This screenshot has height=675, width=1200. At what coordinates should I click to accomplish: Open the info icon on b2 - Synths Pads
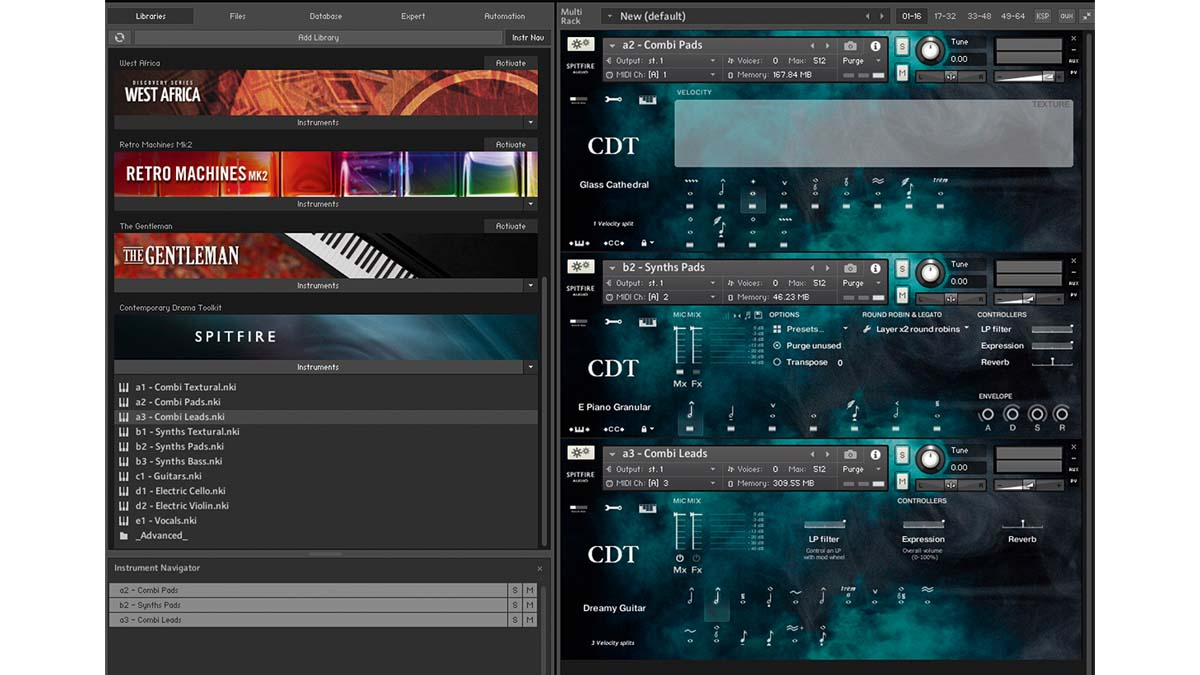point(876,268)
